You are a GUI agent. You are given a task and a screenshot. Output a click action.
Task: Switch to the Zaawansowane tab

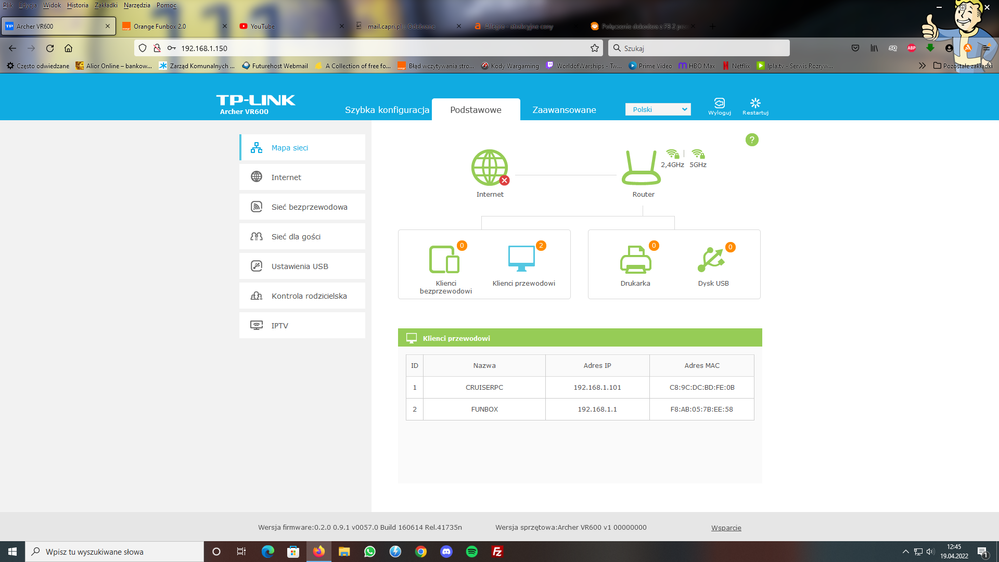tap(564, 110)
